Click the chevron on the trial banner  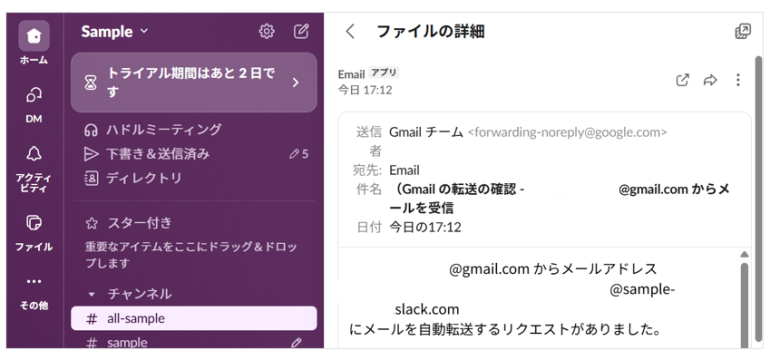point(296,83)
